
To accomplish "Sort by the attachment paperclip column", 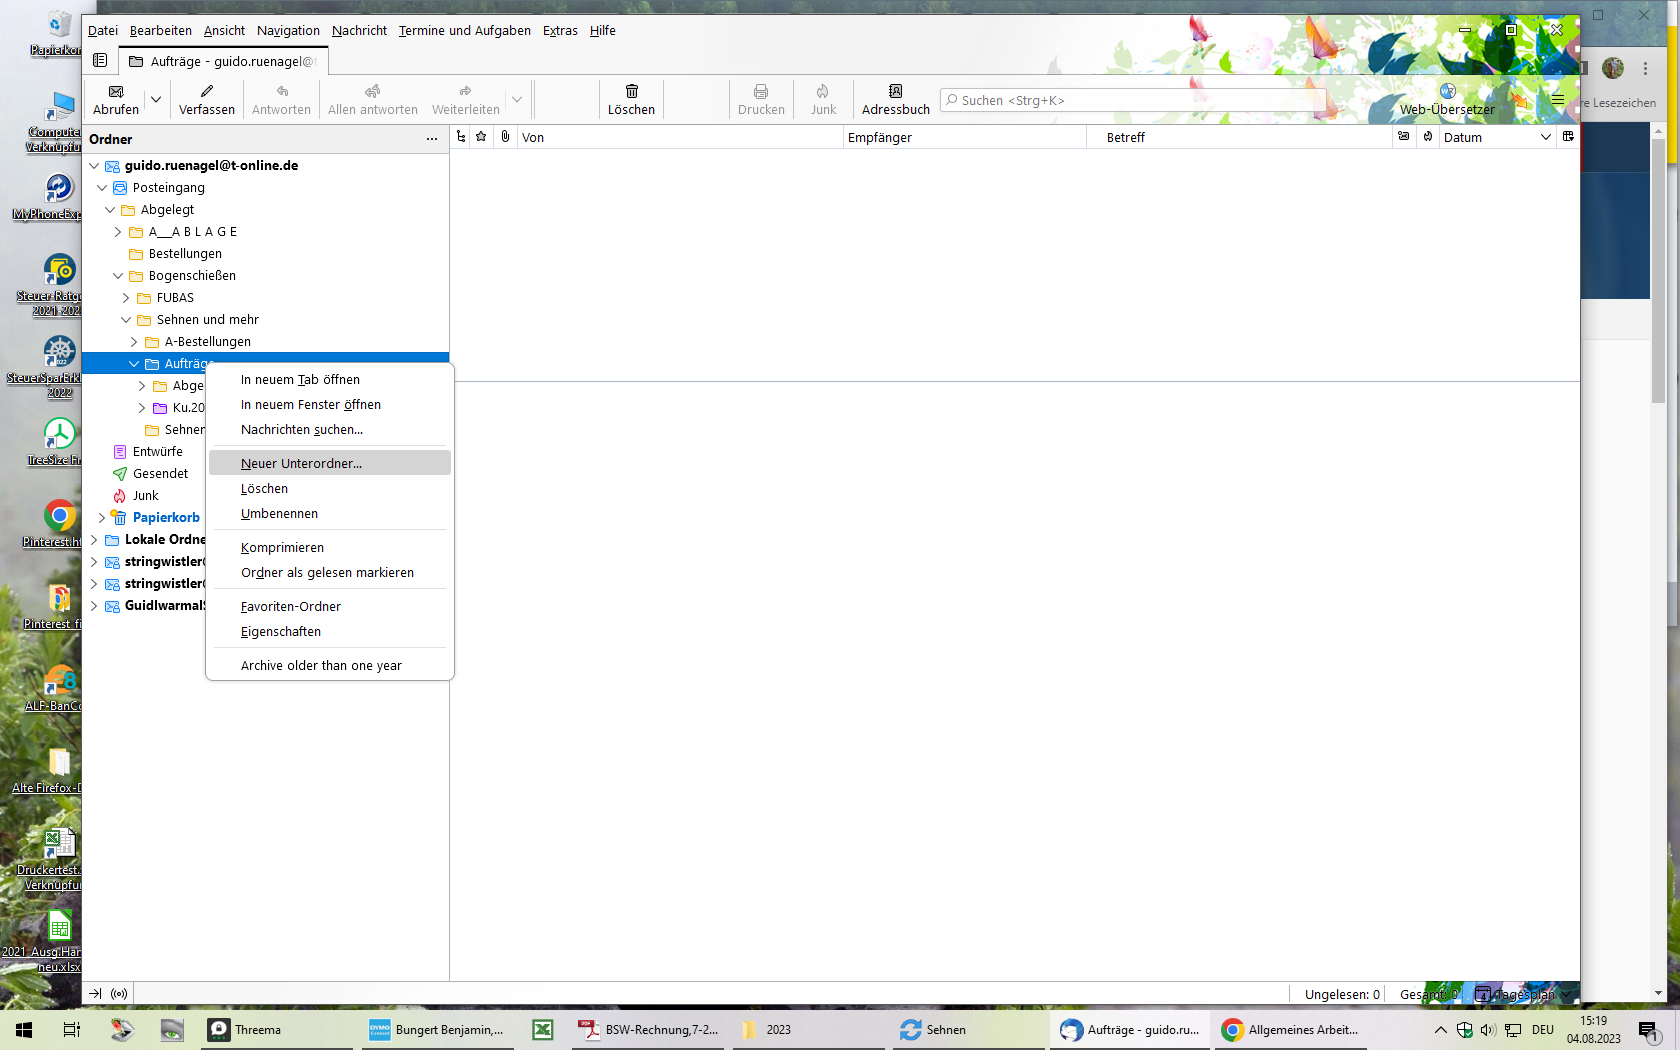I will (505, 137).
